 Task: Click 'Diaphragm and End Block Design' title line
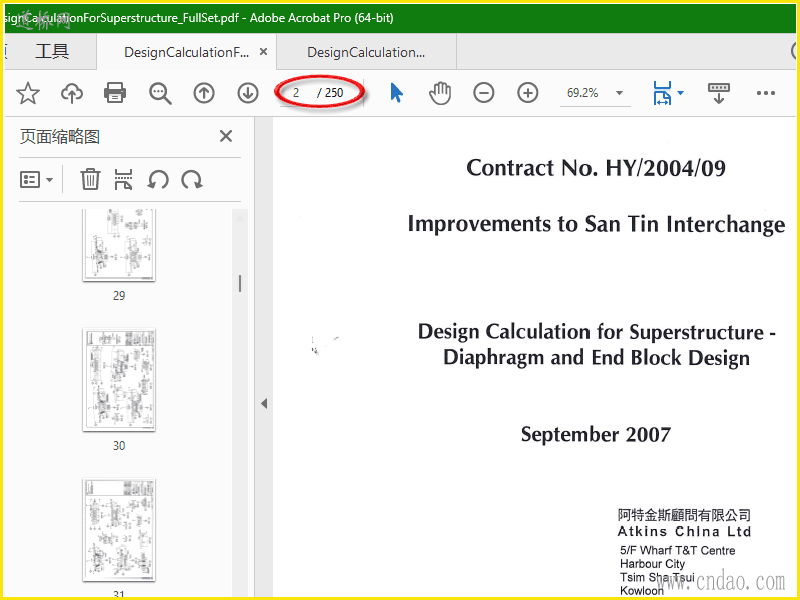click(x=596, y=358)
